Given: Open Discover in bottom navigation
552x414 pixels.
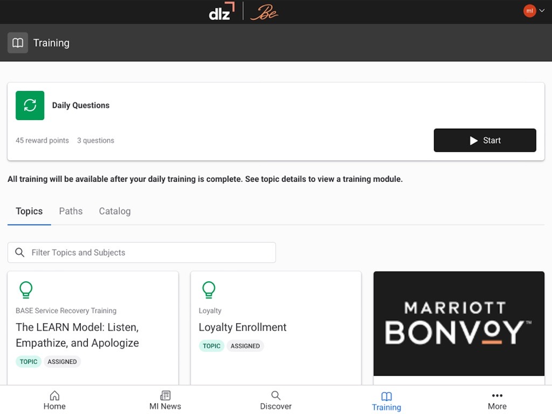Looking at the screenshot, I should point(276,400).
